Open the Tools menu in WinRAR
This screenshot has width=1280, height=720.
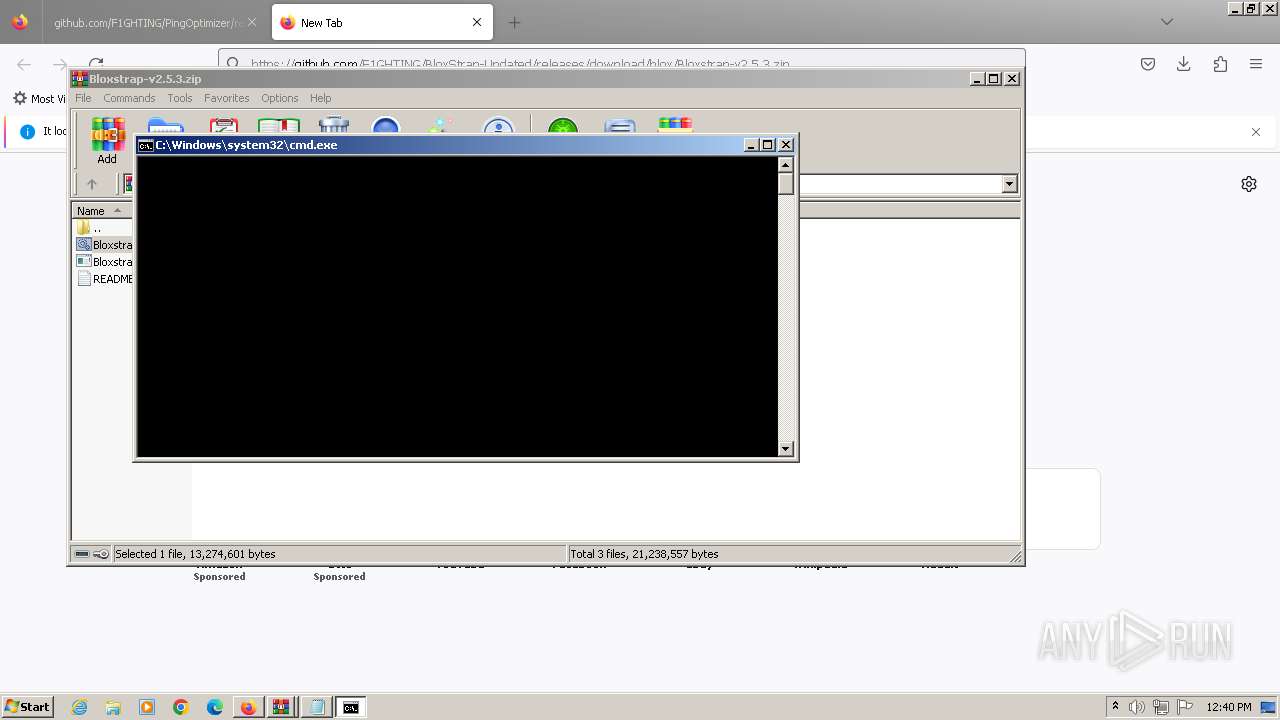tap(180, 98)
